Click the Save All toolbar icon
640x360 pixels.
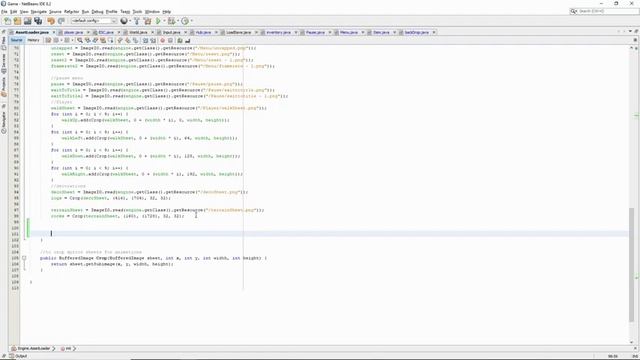point(38,21)
